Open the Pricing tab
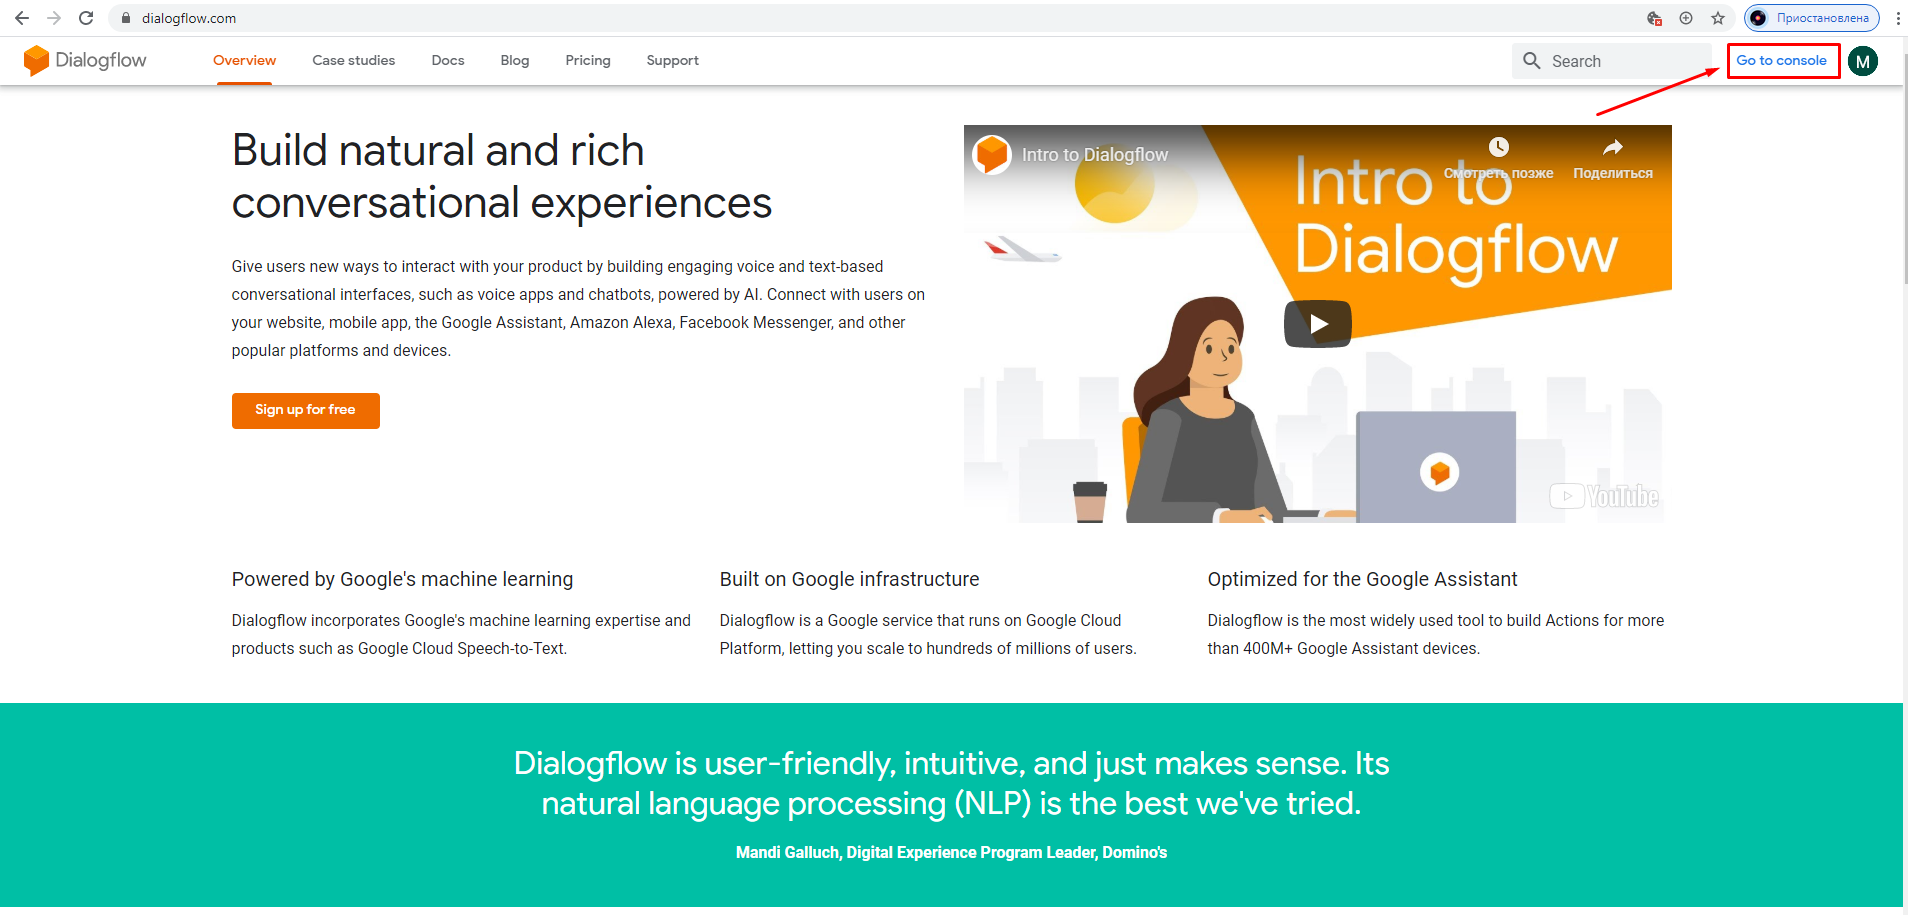Screen dimensions: 1908x915 tap(588, 60)
